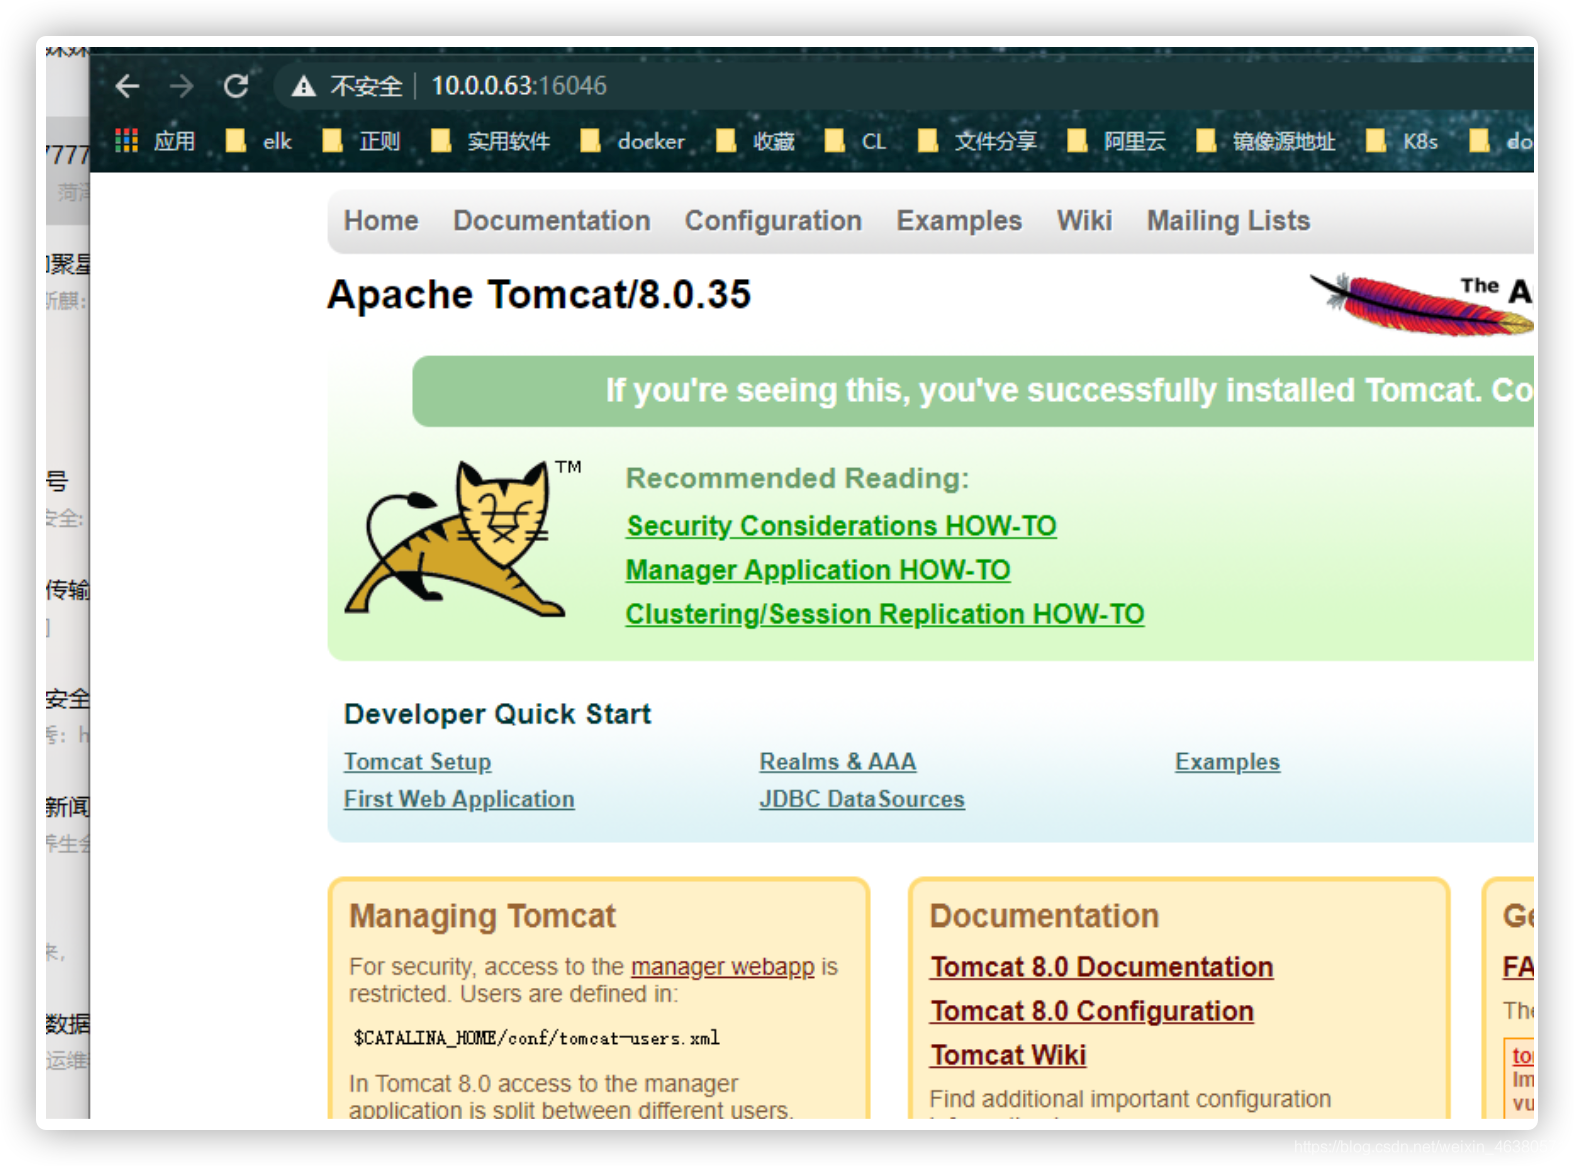Click the Recommended Reading label

point(797,478)
